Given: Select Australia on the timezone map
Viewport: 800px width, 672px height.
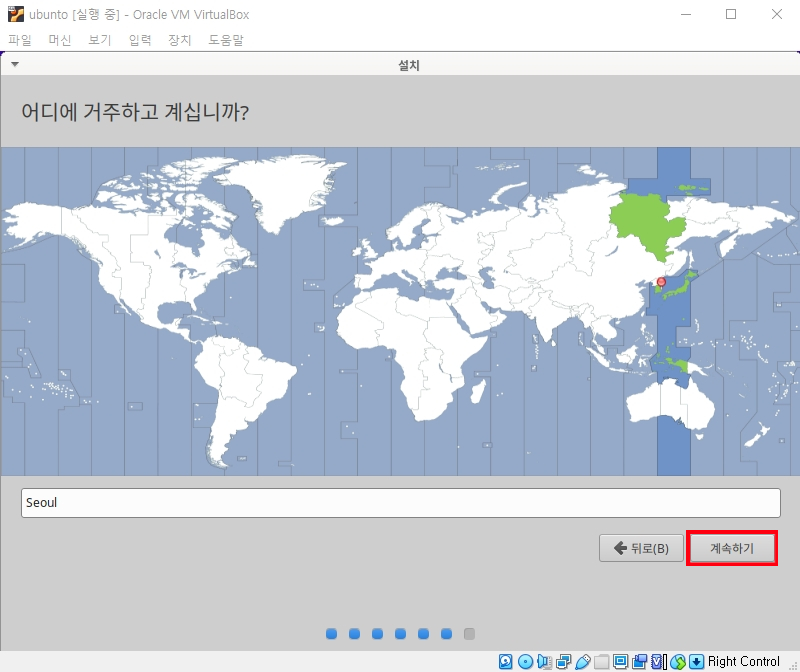Looking at the screenshot, I should tap(671, 406).
